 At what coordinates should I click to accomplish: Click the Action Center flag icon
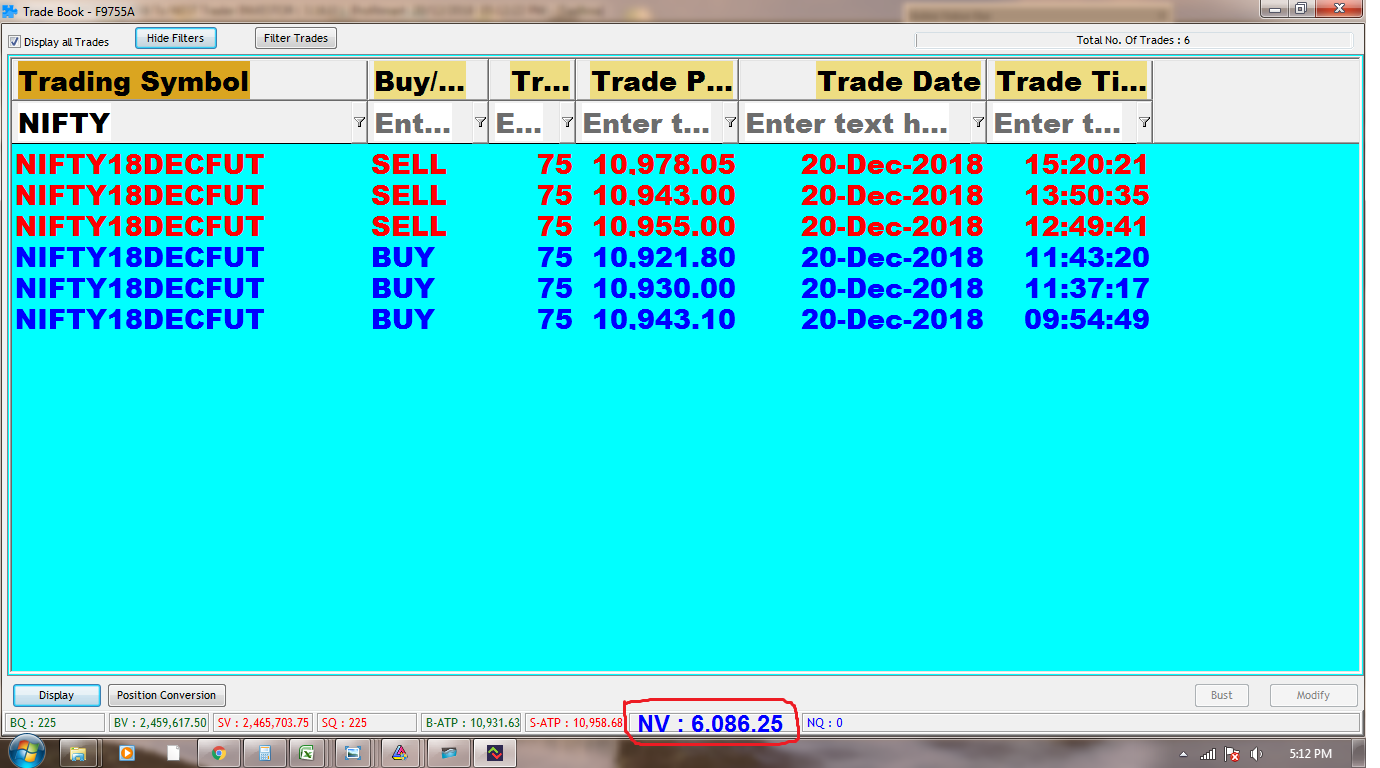coord(1232,754)
